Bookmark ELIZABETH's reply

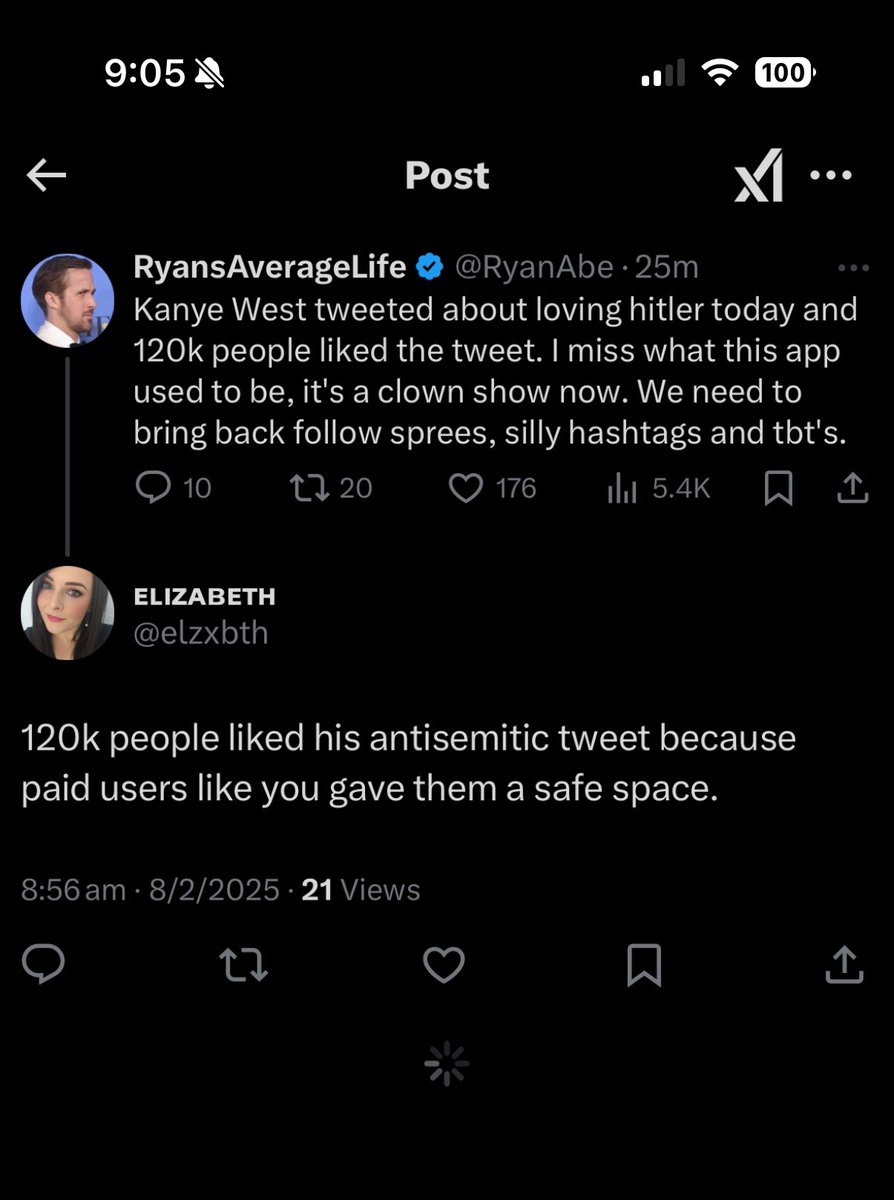(644, 965)
